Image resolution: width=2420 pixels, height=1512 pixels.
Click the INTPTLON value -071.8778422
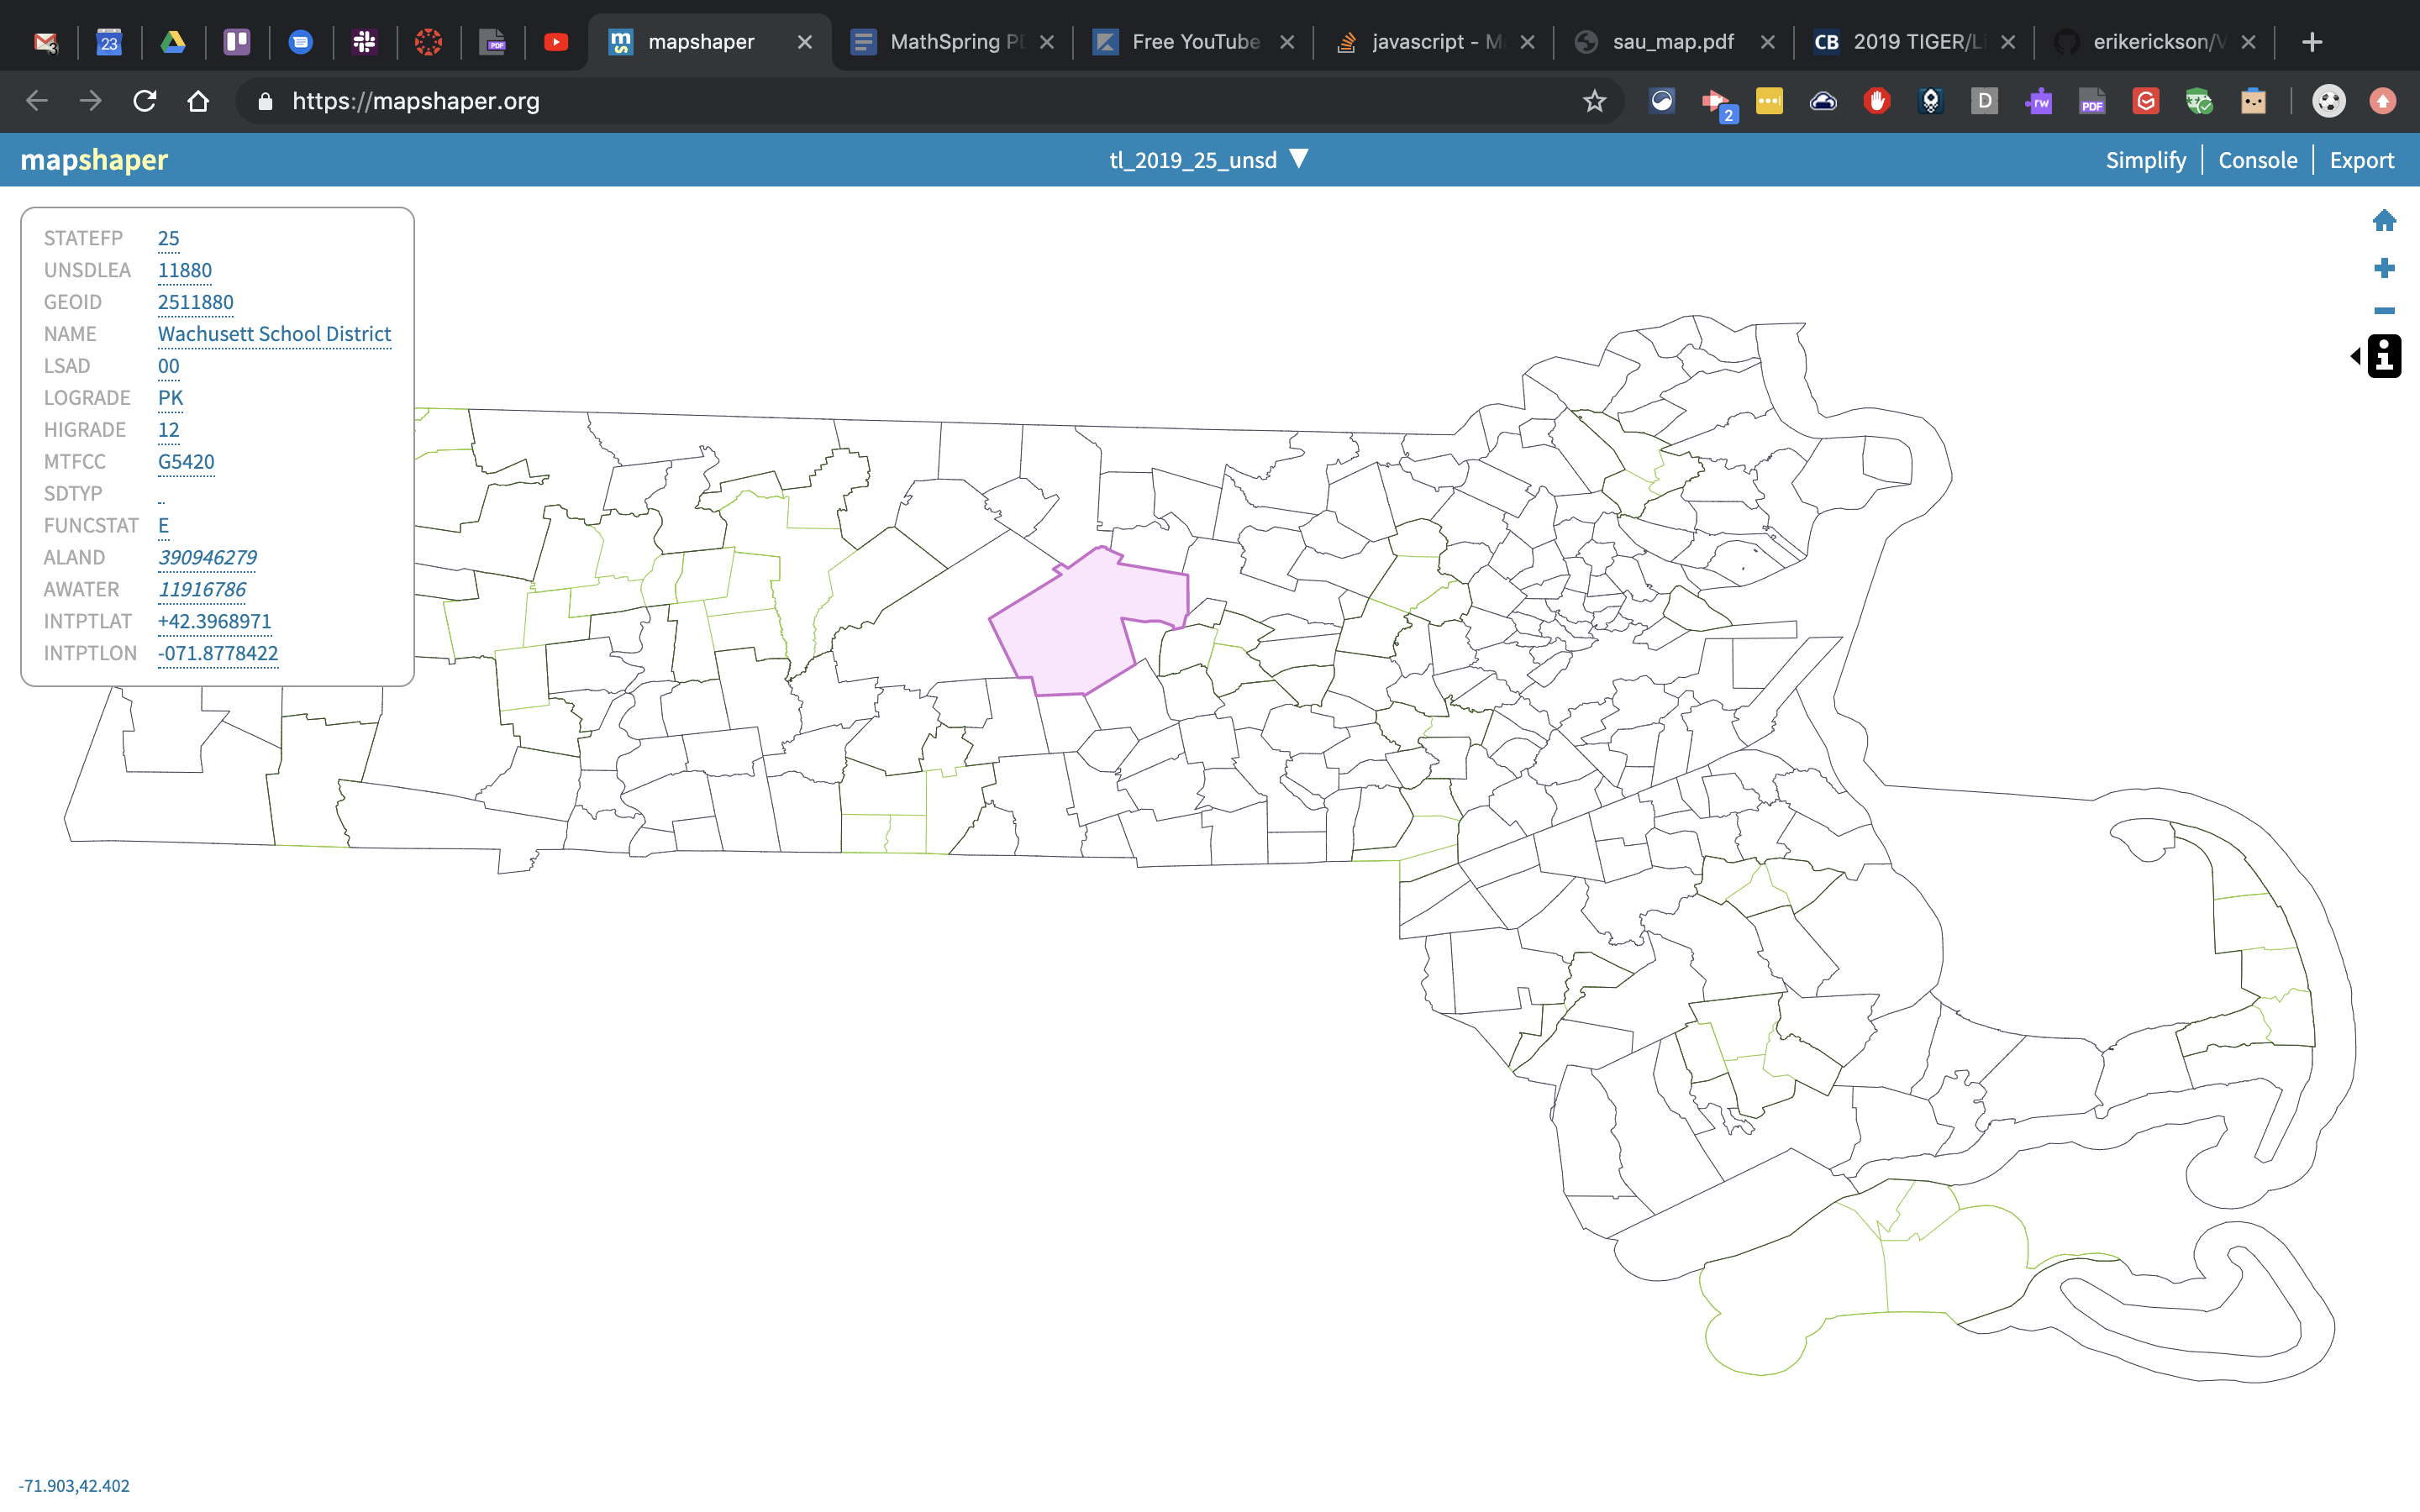point(218,653)
